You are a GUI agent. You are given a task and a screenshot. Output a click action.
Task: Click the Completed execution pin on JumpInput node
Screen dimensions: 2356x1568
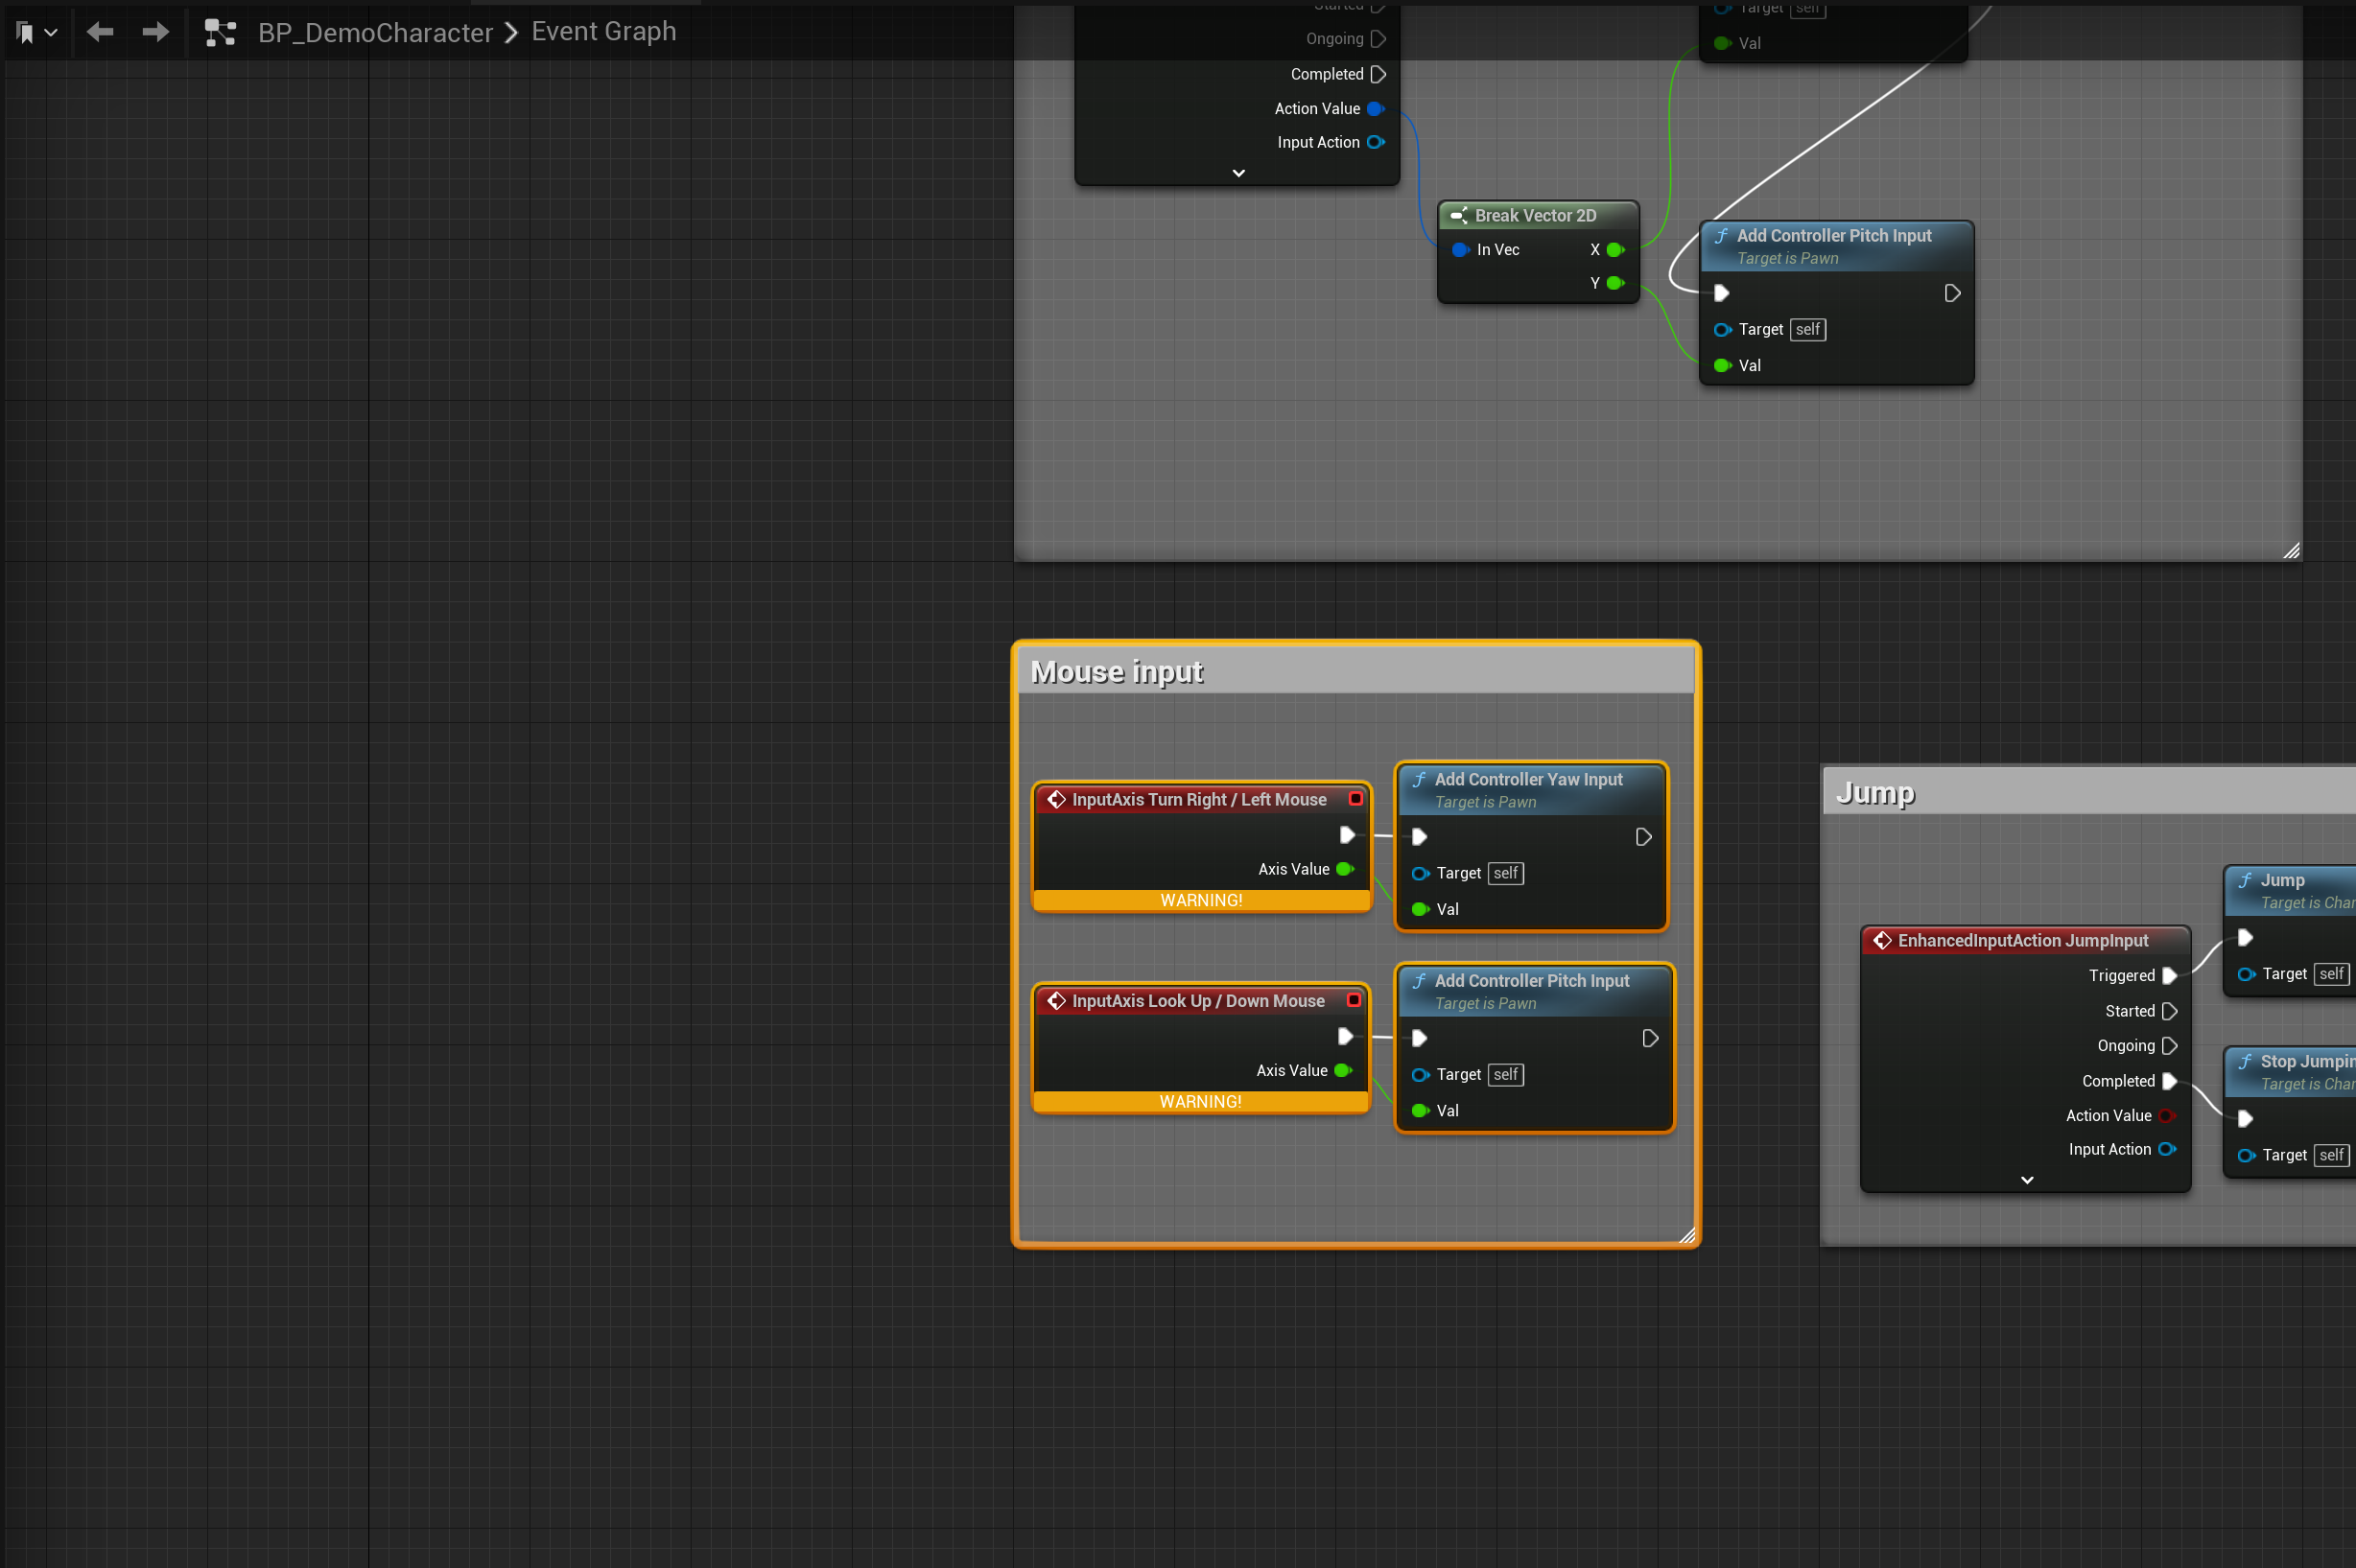click(2168, 1081)
